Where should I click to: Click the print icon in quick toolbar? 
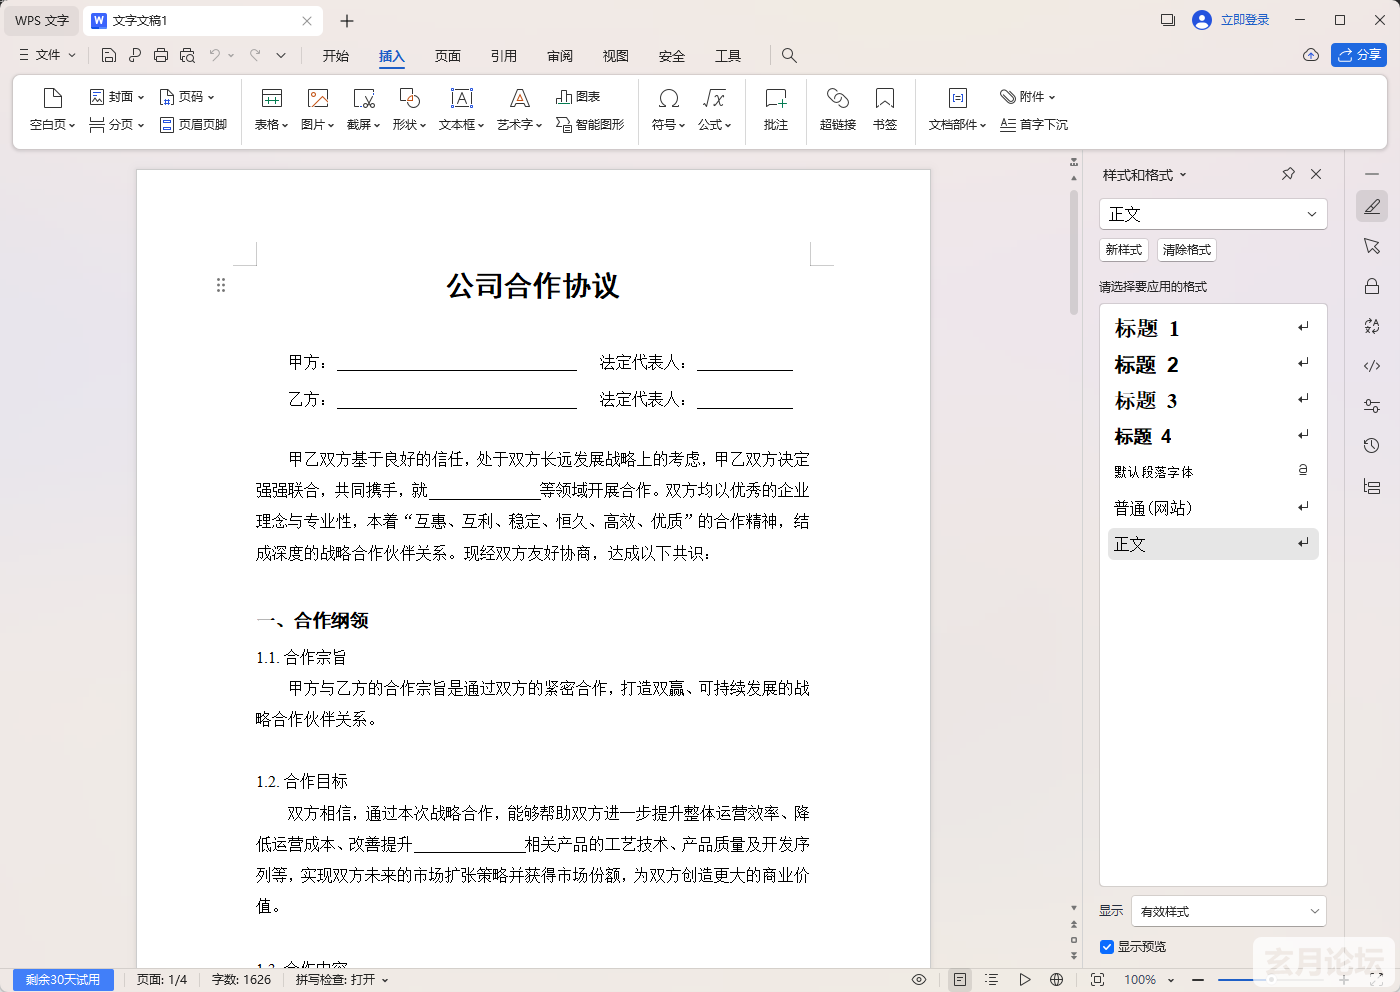(x=161, y=55)
